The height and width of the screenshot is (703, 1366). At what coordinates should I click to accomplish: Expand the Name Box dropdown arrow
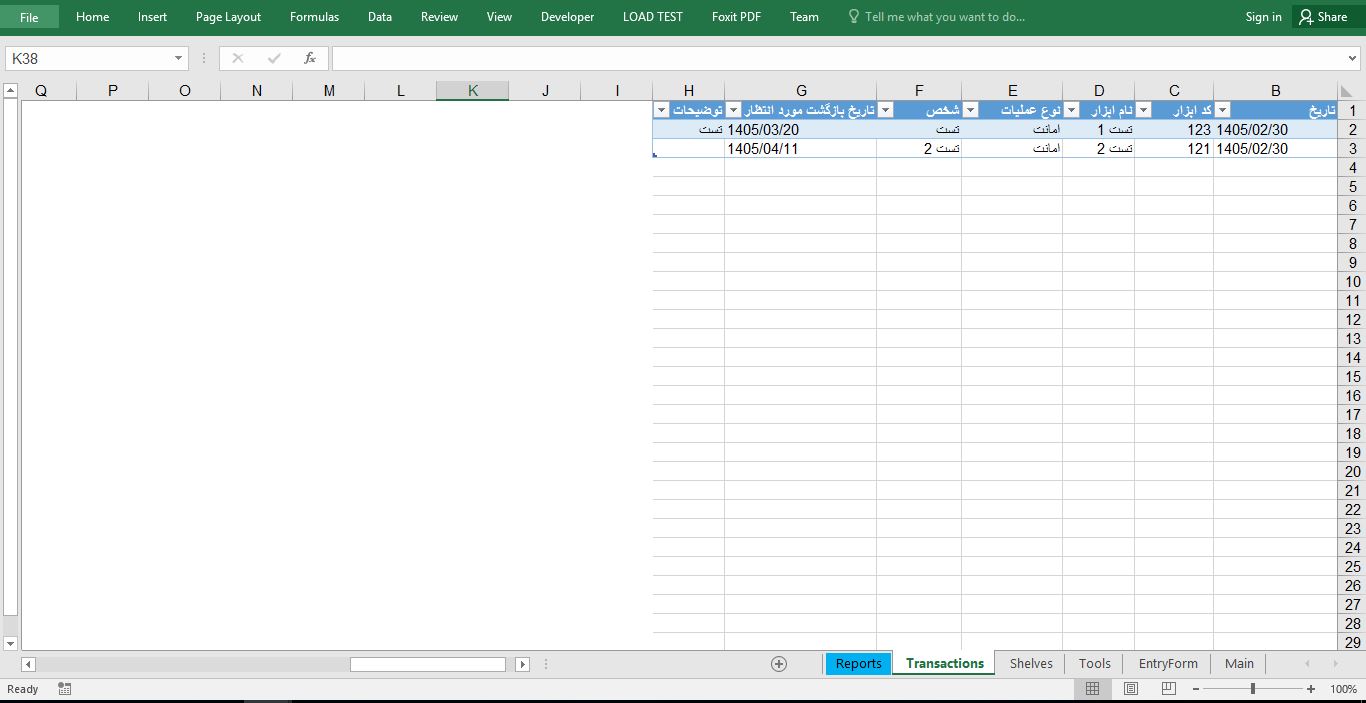179,59
